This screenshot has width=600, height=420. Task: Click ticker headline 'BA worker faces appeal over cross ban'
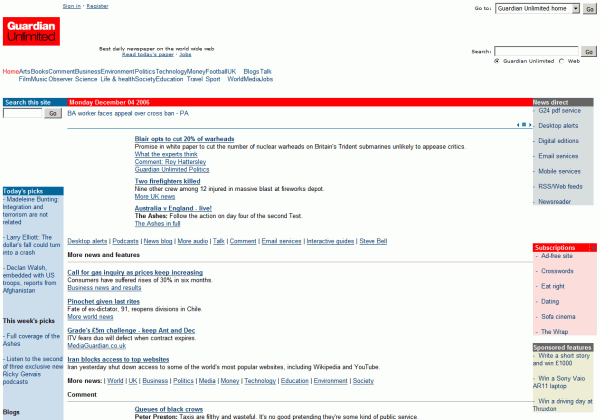point(128,114)
